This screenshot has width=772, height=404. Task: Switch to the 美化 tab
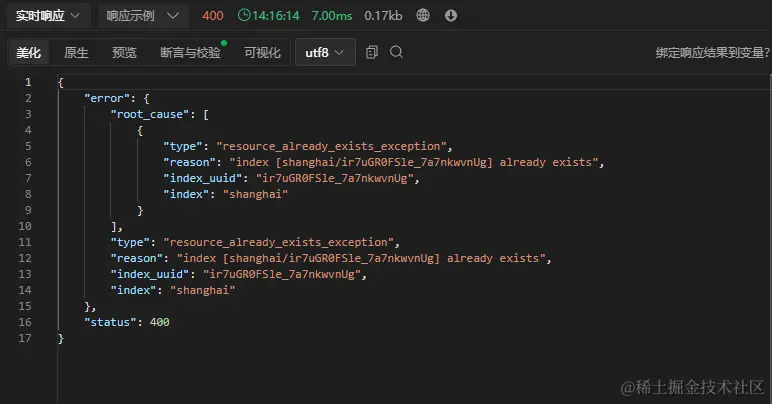[x=29, y=53]
